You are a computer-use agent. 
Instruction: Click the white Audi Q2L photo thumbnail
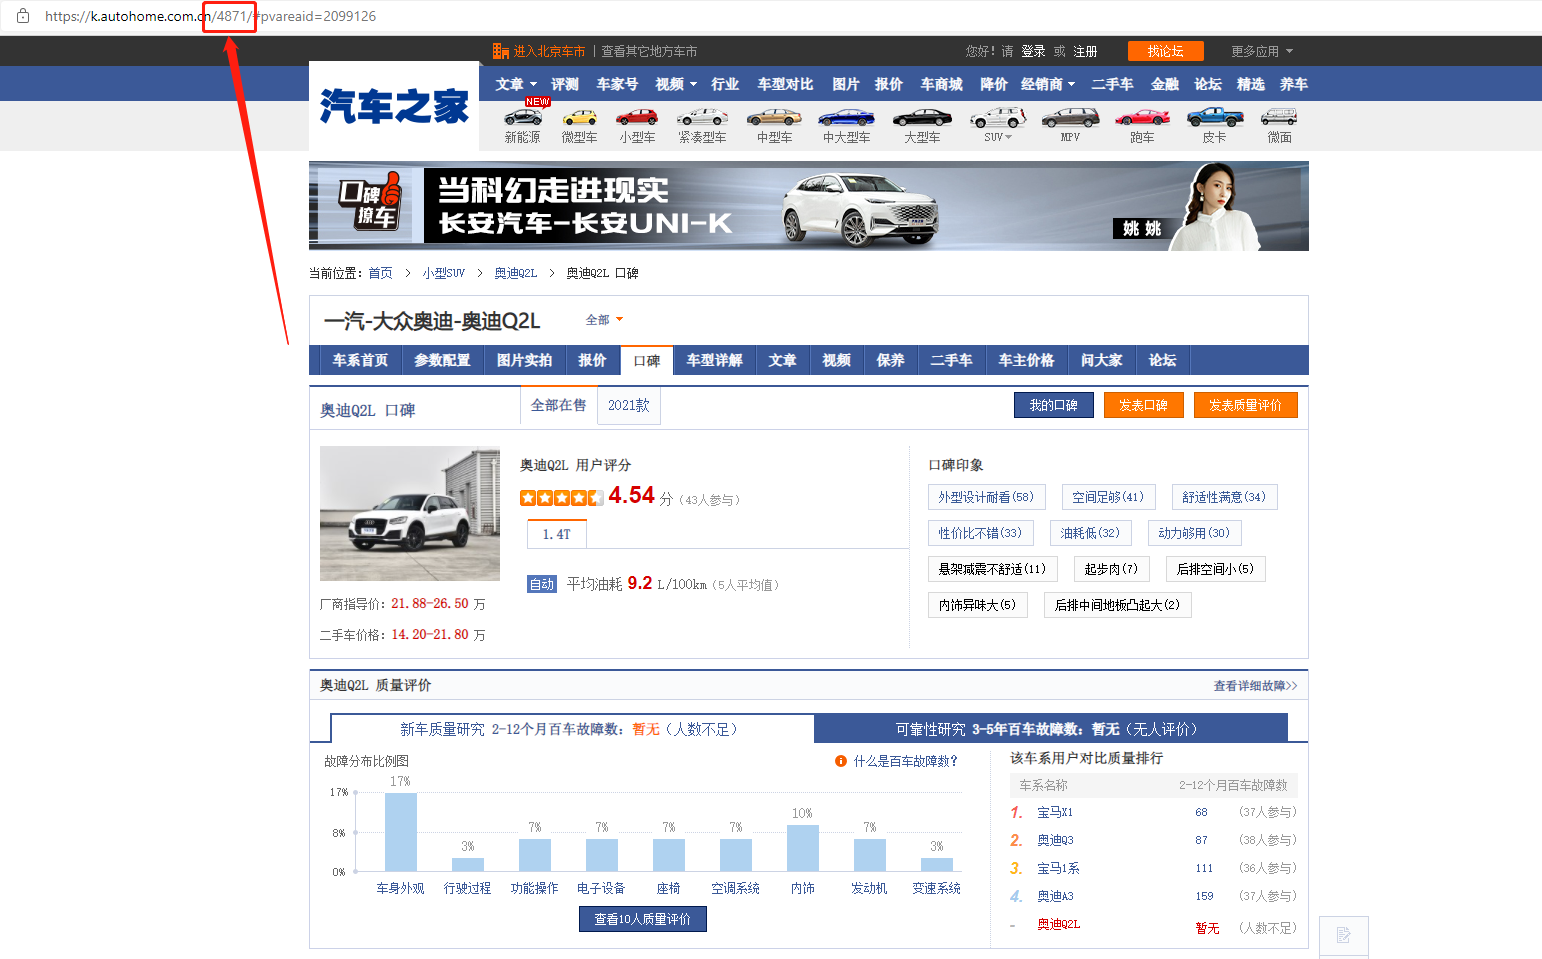pos(410,513)
